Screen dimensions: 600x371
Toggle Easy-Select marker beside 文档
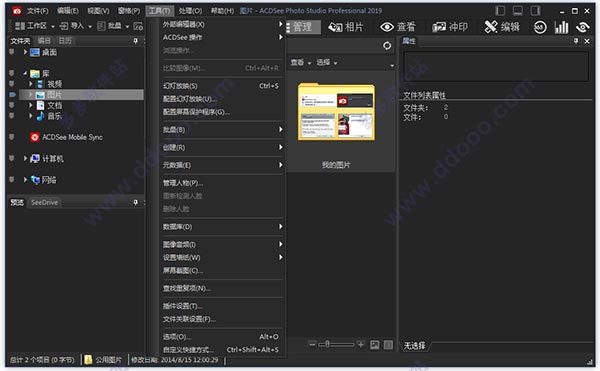tap(12, 105)
